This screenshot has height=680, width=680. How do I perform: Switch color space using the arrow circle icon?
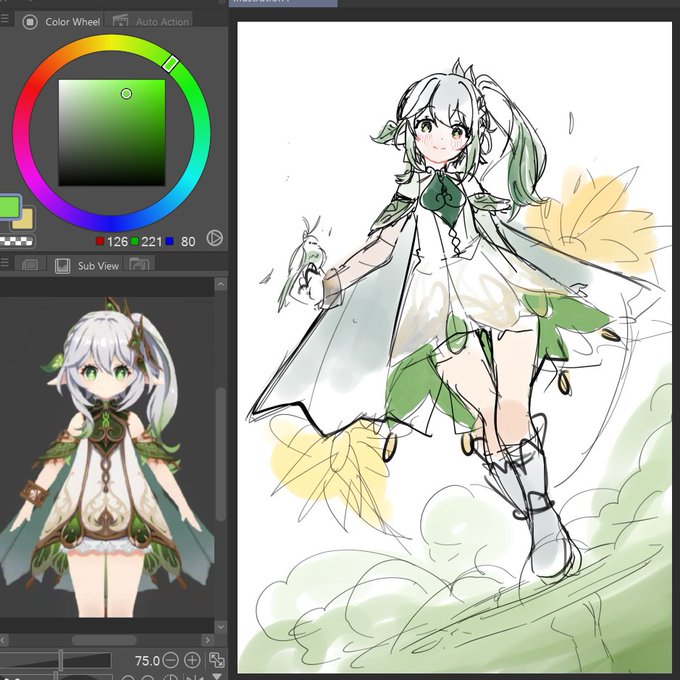tap(215, 238)
